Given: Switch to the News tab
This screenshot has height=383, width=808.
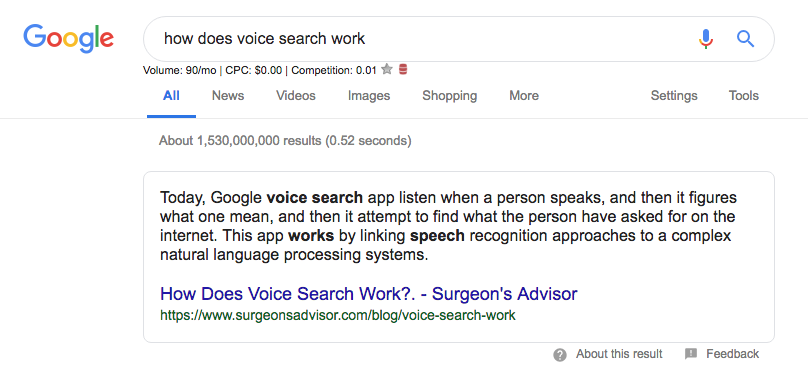Looking at the screenshot, I should [x=228, y=96].
